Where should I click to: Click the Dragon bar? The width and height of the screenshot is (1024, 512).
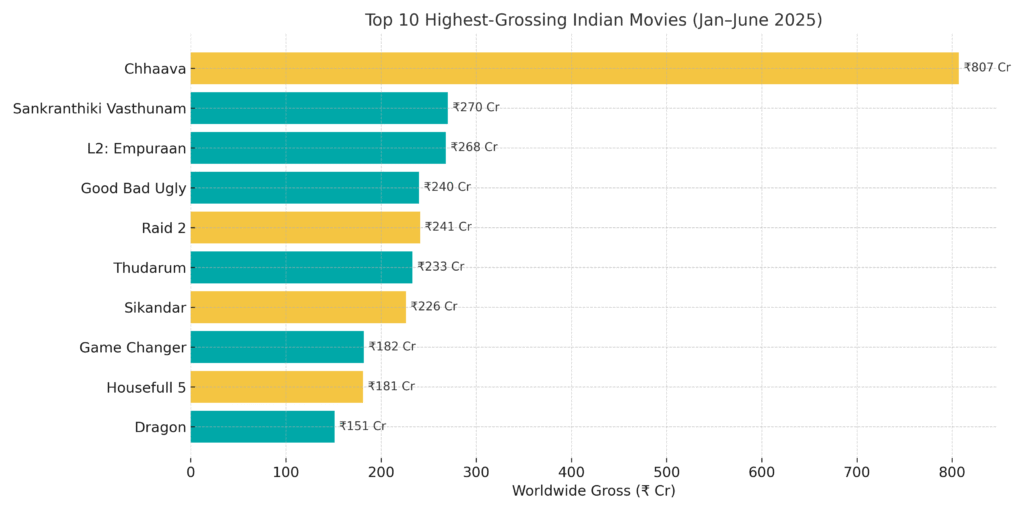pyautogui.click(x=263, y=426)
